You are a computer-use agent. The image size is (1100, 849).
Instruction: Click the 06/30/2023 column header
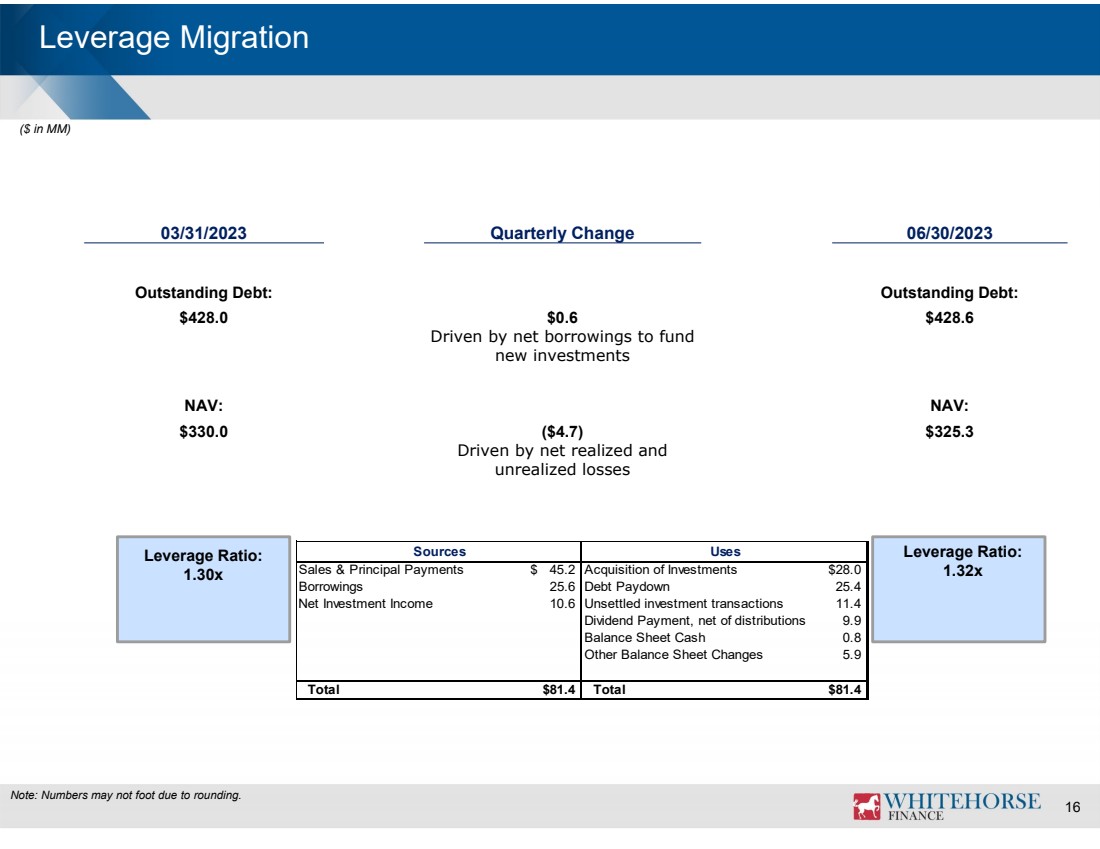(949, 233)
